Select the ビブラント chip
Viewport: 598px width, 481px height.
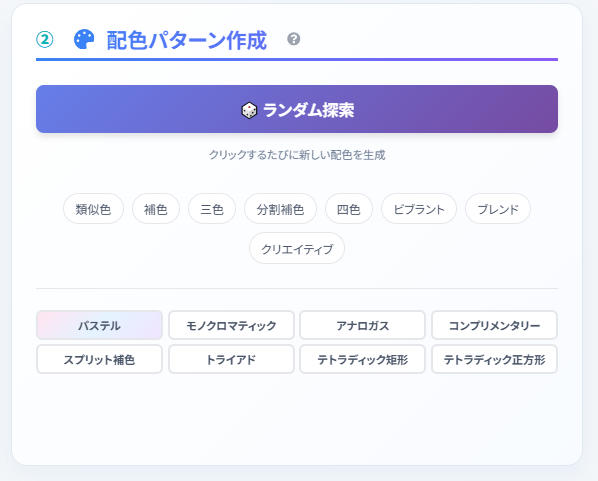click(x=419, y=209)
